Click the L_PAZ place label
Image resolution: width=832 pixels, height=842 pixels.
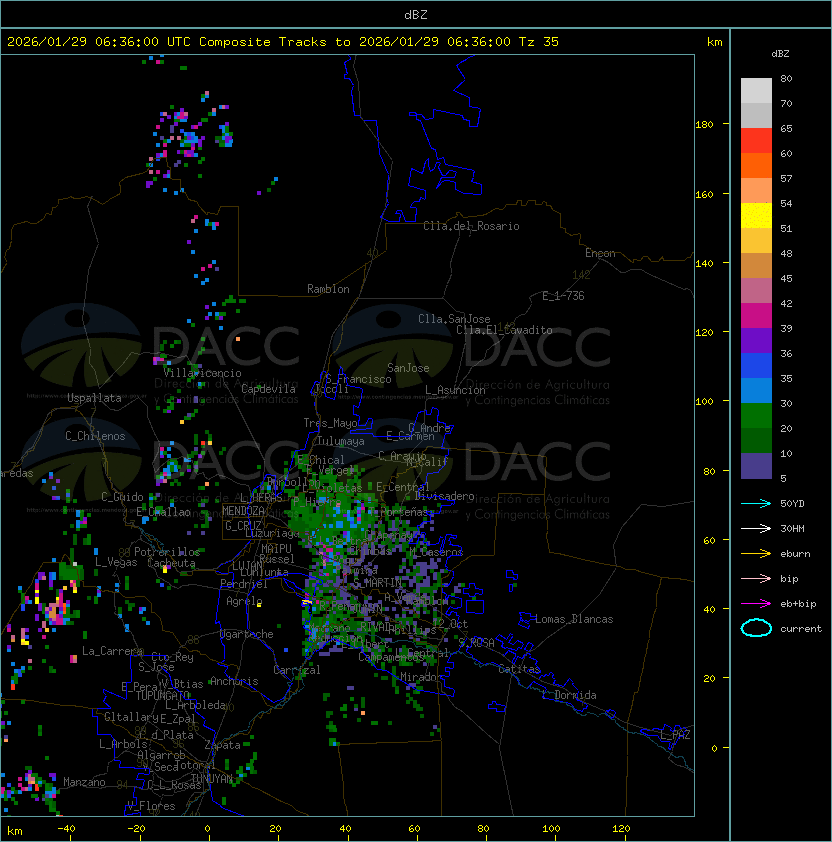(675, 734)
